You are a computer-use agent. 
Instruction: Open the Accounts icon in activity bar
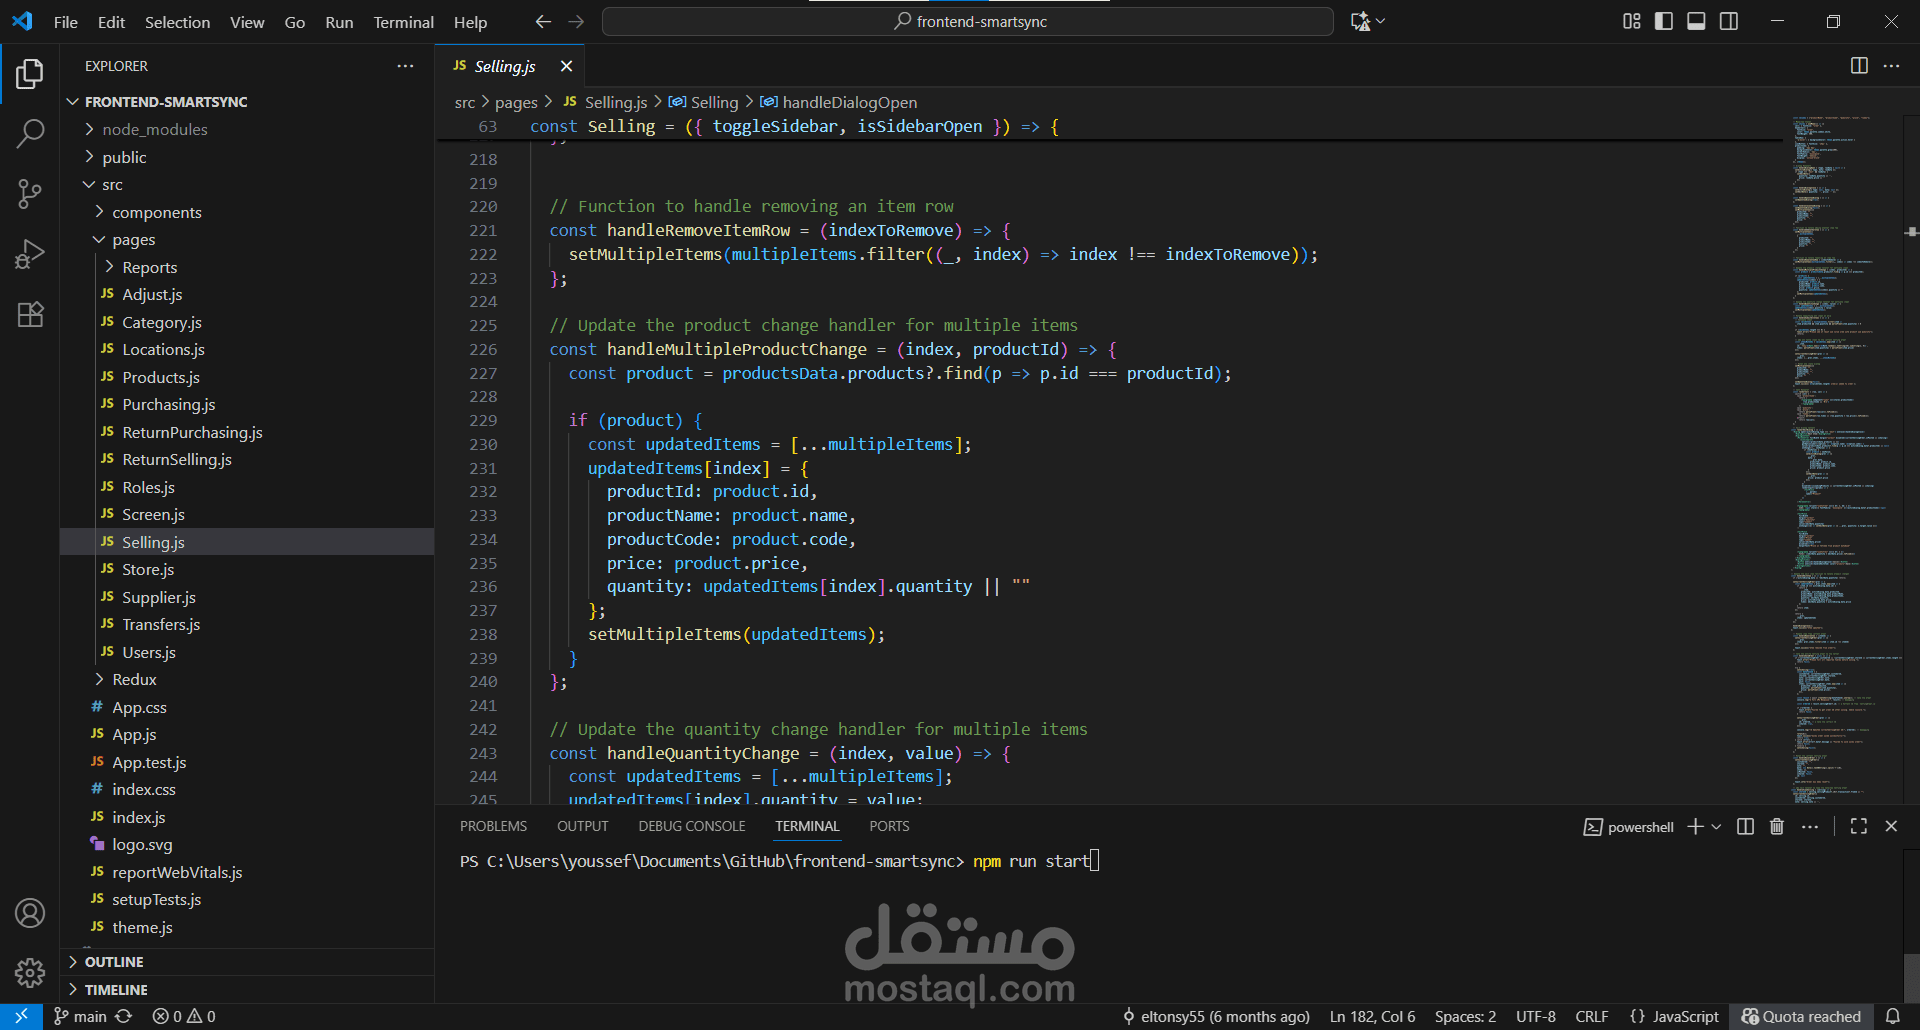(x=30, y=913)
